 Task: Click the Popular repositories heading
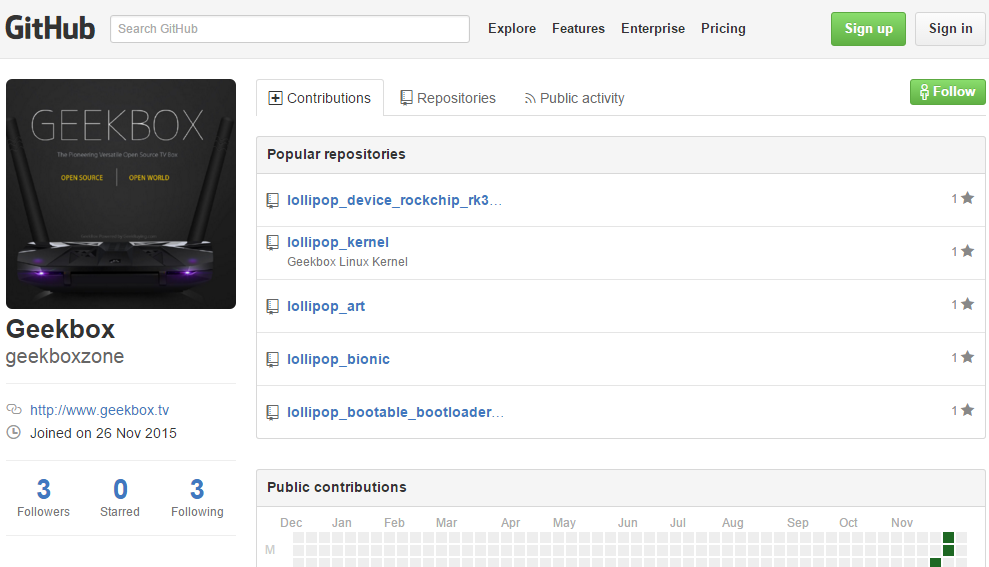coord(336,155)
